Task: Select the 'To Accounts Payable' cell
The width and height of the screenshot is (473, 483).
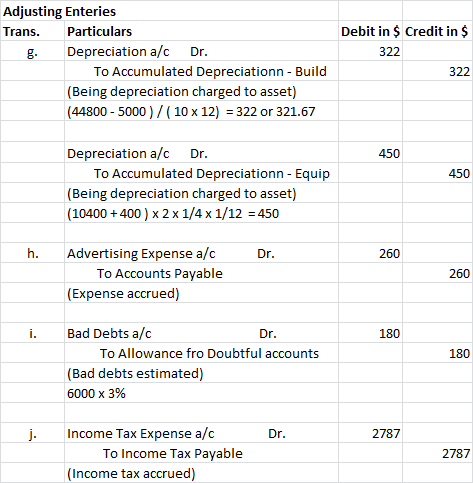Action: [x=201, y=273]
